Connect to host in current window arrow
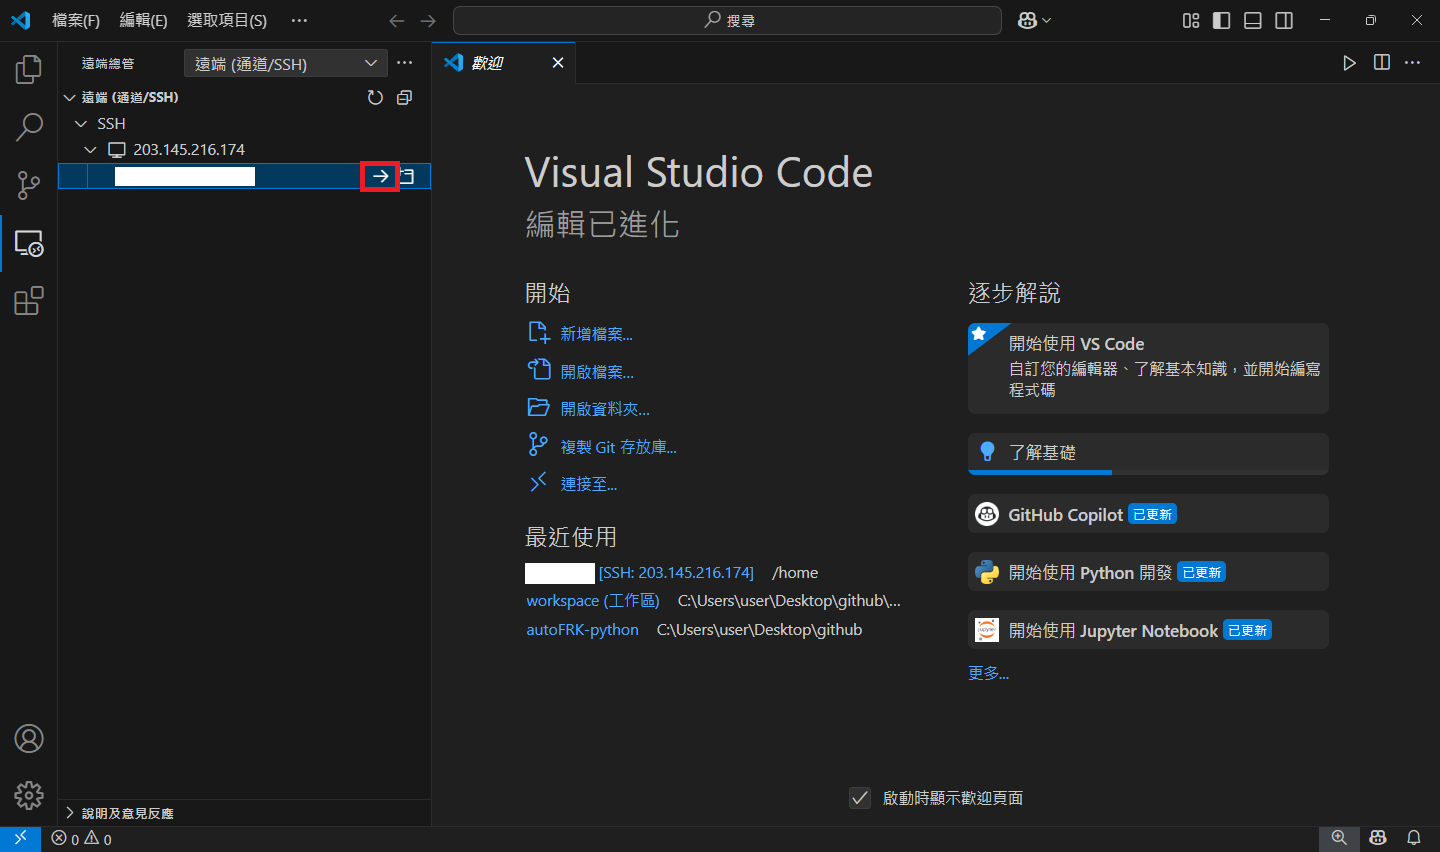This screenshot has width=1440, height=852. click(380, 176)
